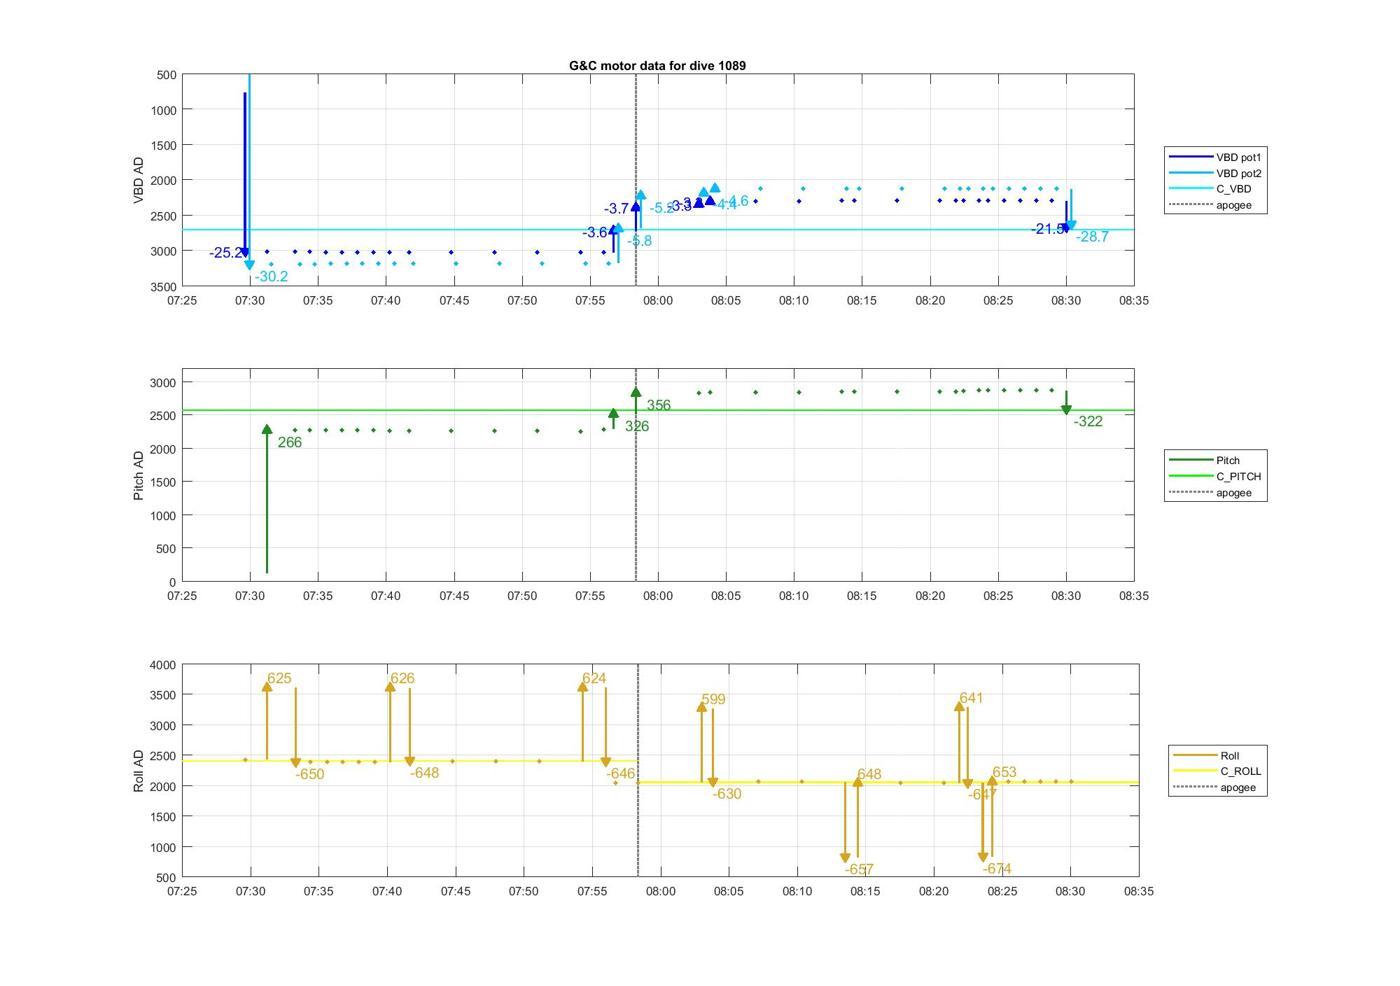Viewport: 1400px width, 986px height.
Task: Click the '08:35' time tick under the Roll plot
Action: [x=1138, y=891]
